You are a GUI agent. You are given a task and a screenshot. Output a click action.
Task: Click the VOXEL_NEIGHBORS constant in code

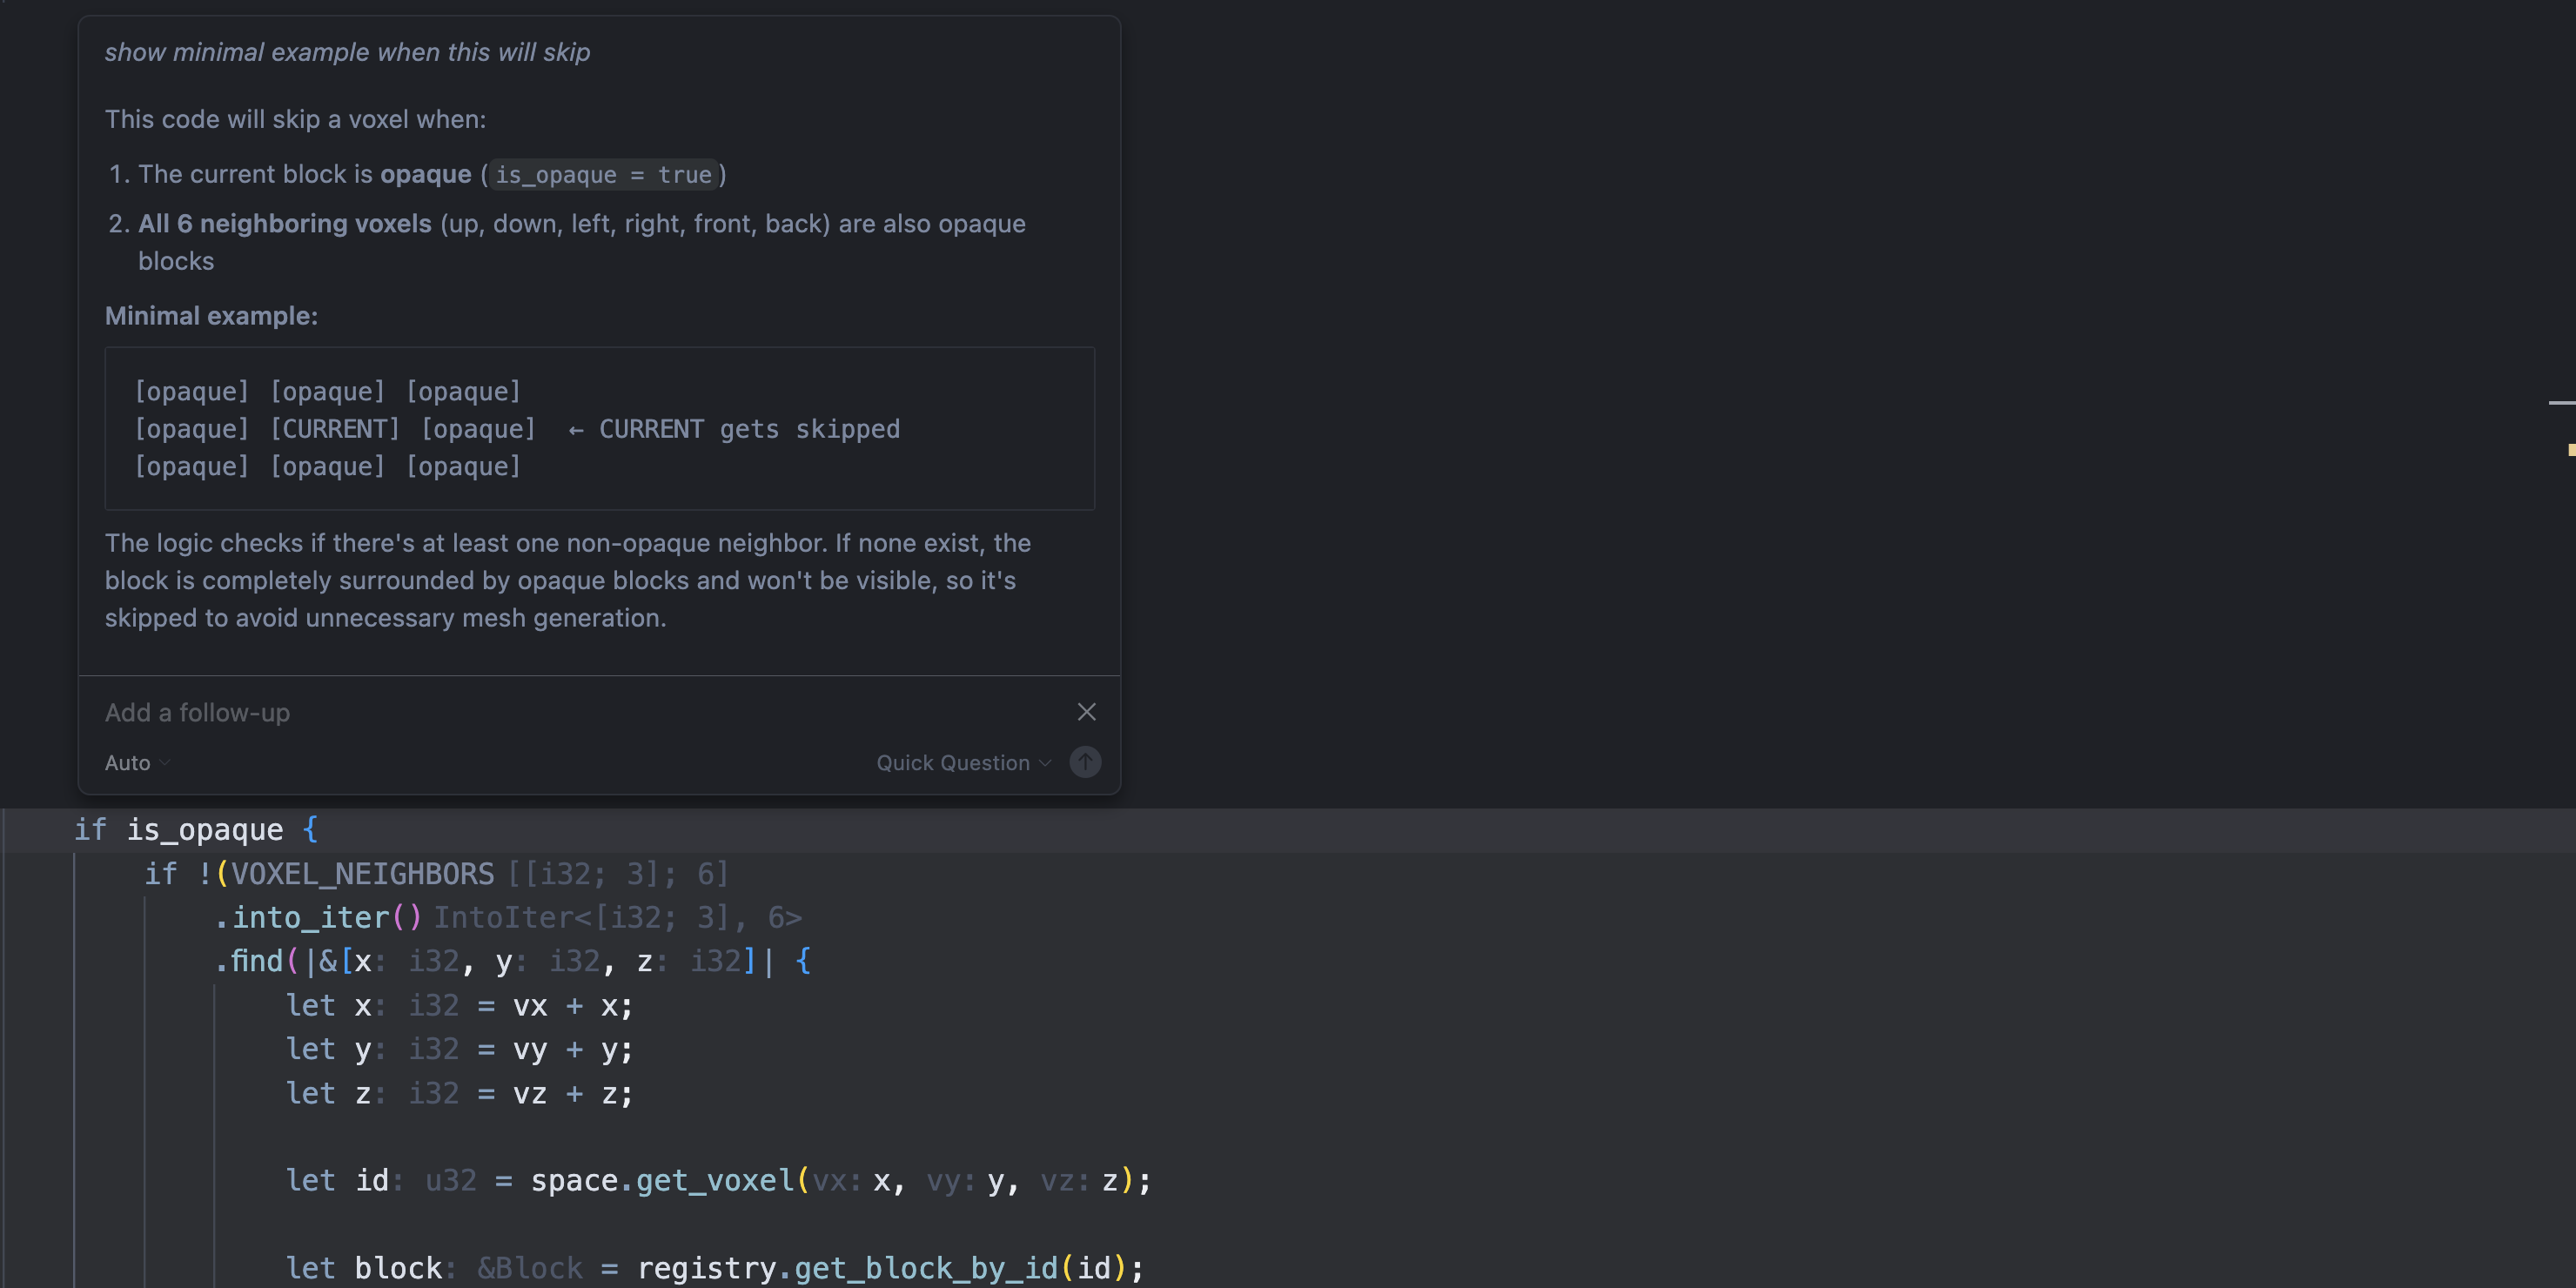click(362, 874)
